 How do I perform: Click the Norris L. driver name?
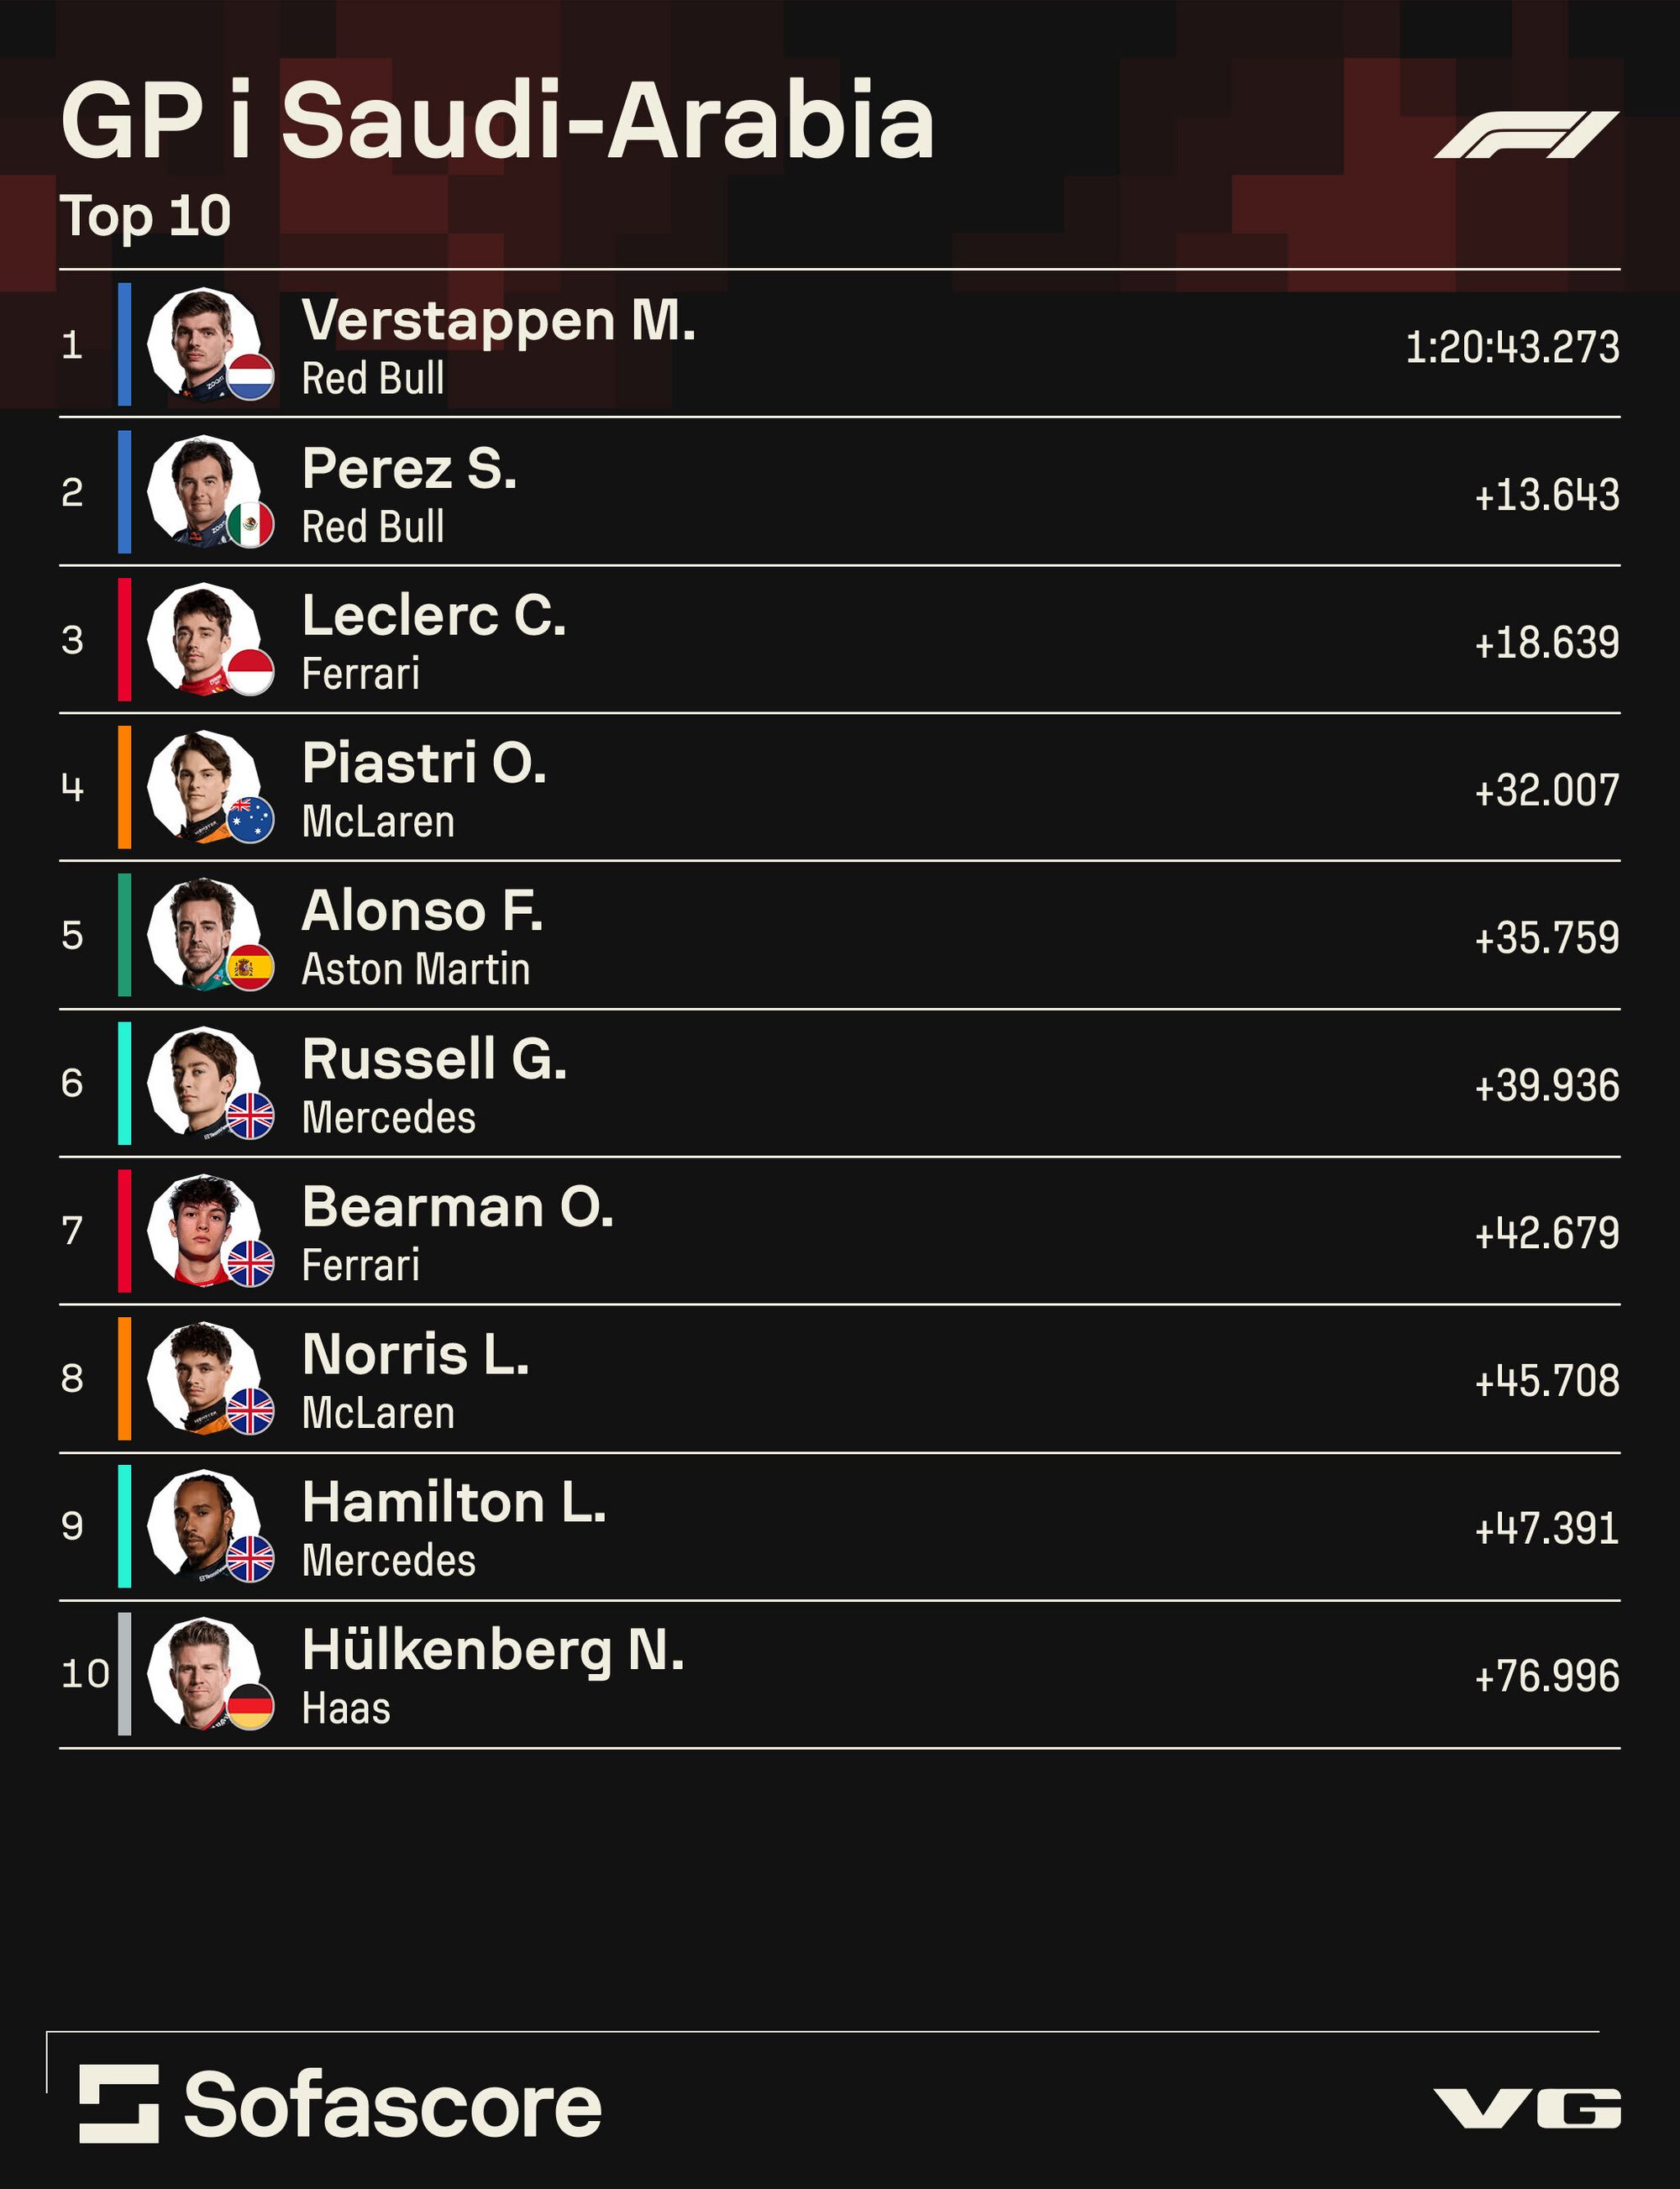415,1354
